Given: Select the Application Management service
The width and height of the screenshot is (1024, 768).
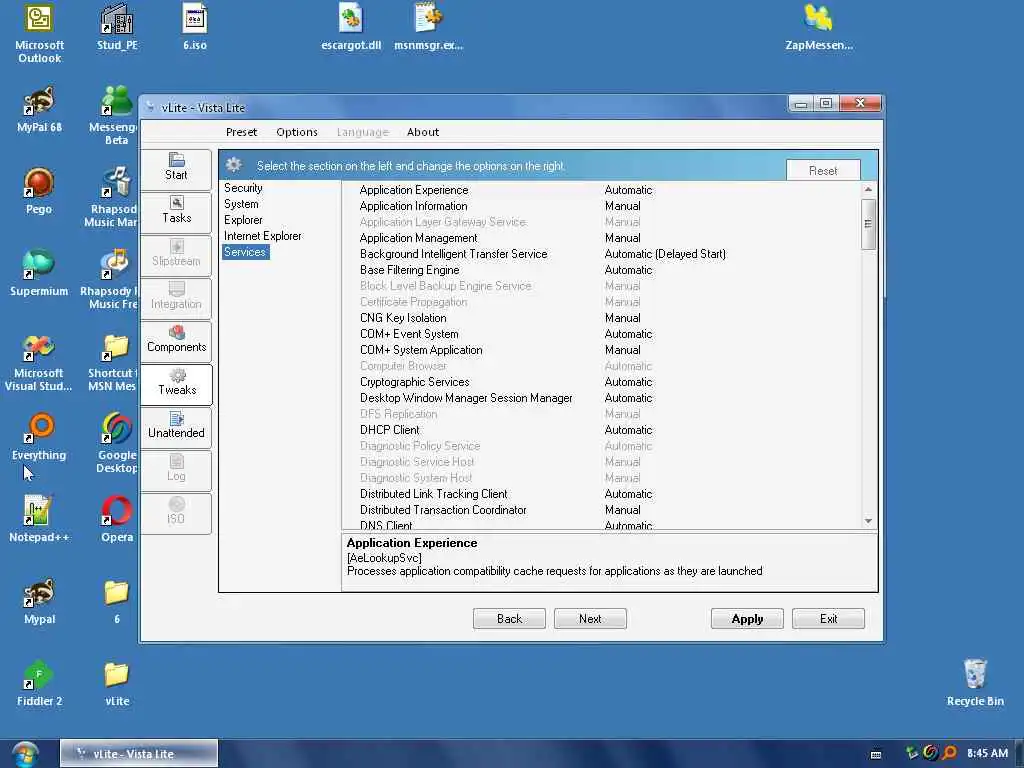Looking at the screenshot, I should point(601,238).
